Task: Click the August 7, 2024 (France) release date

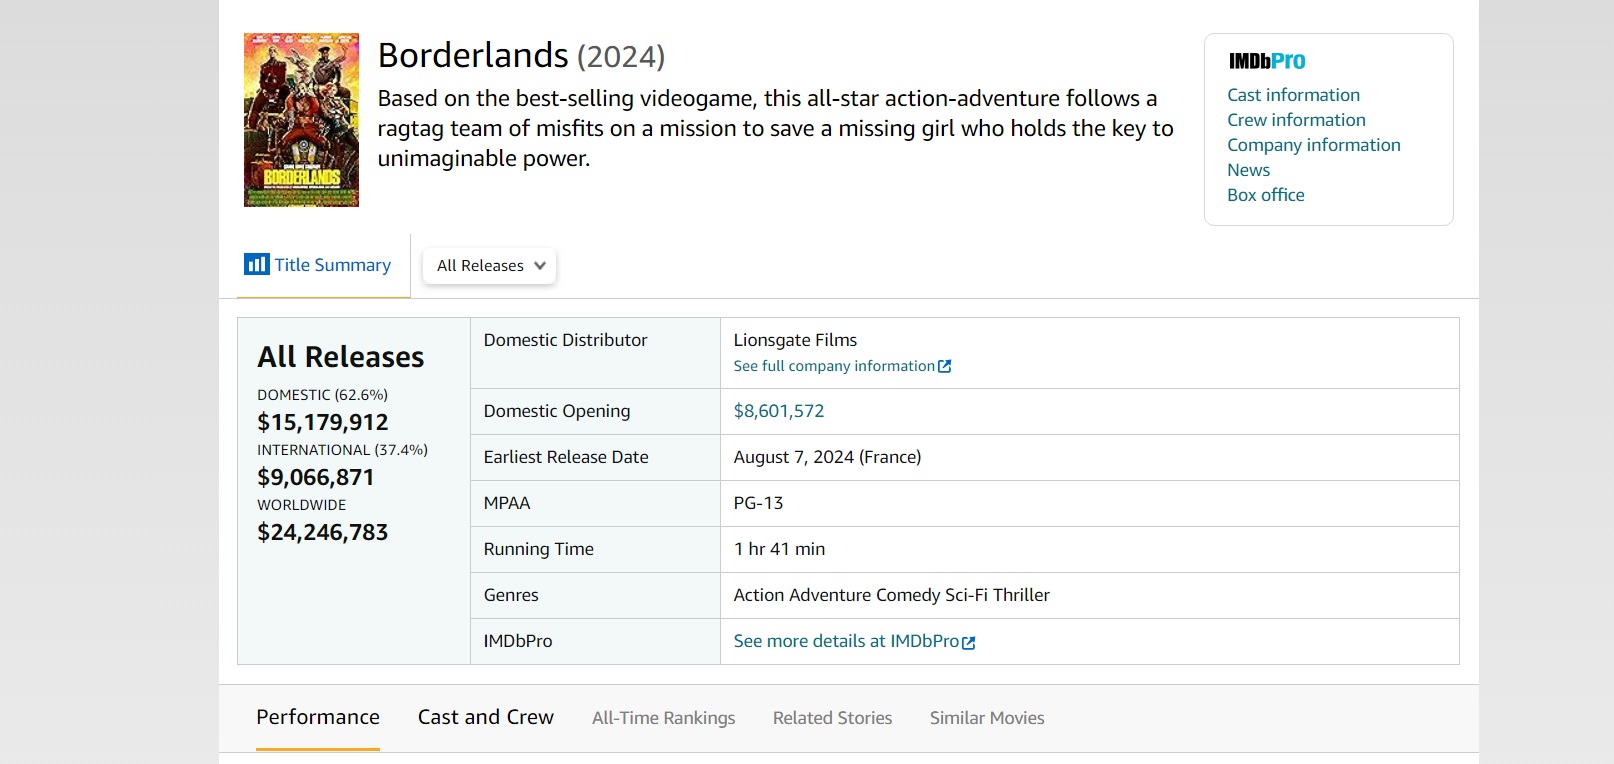Action: click(827, 457)
